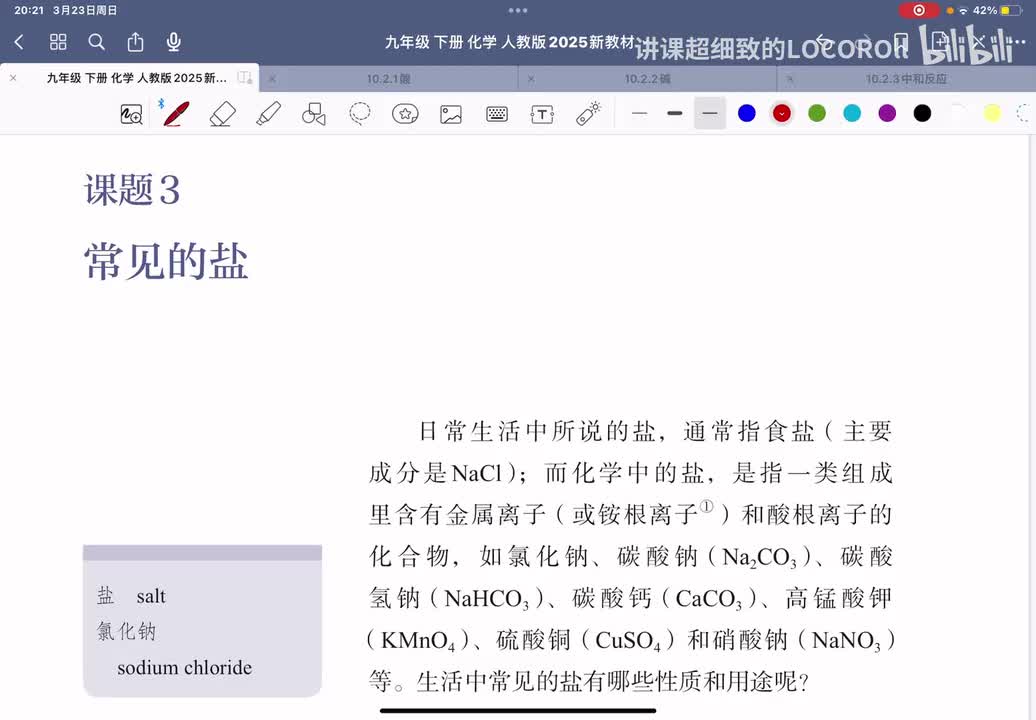Tap the word salt in the vocabulary box

pyautogui.click(x=151, y=596)
